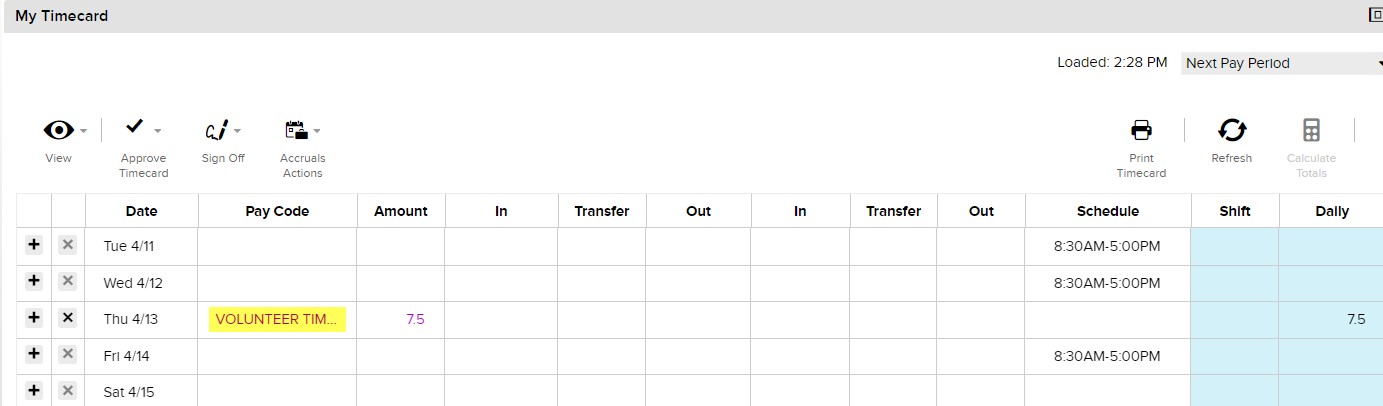Screen dimensions: 1383x406
Task: Click the first In cell for Wed 4/12
Action: click(501, 283)
